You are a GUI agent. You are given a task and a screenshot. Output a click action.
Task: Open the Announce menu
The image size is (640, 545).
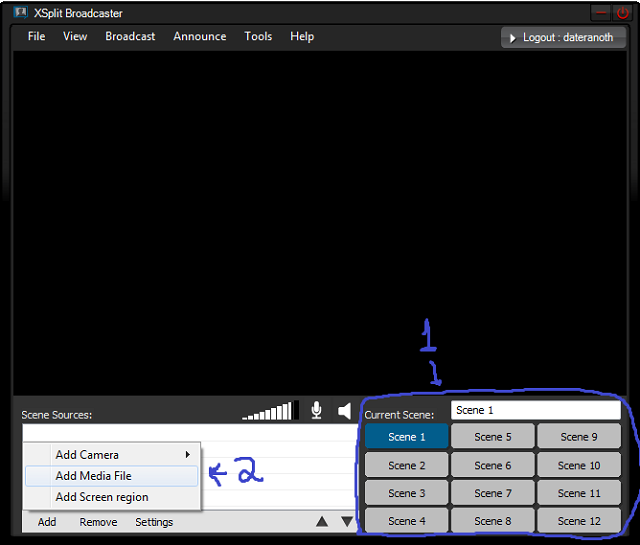(200, 36)
